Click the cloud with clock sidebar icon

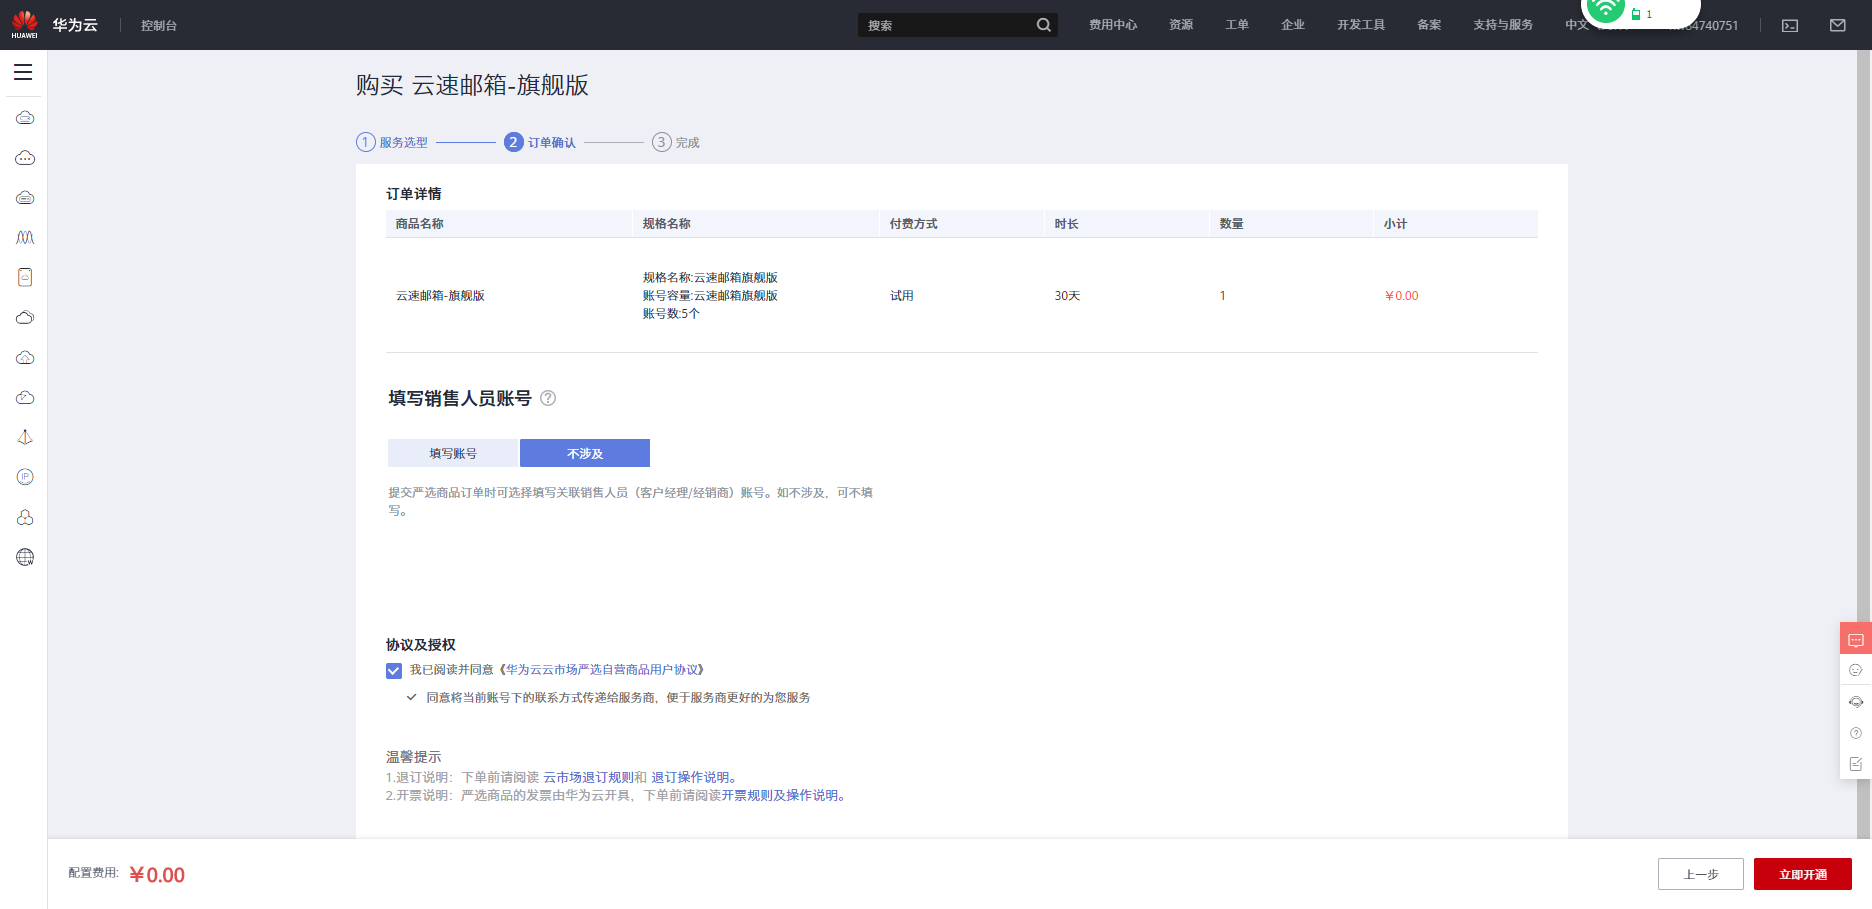pos(25,398)
